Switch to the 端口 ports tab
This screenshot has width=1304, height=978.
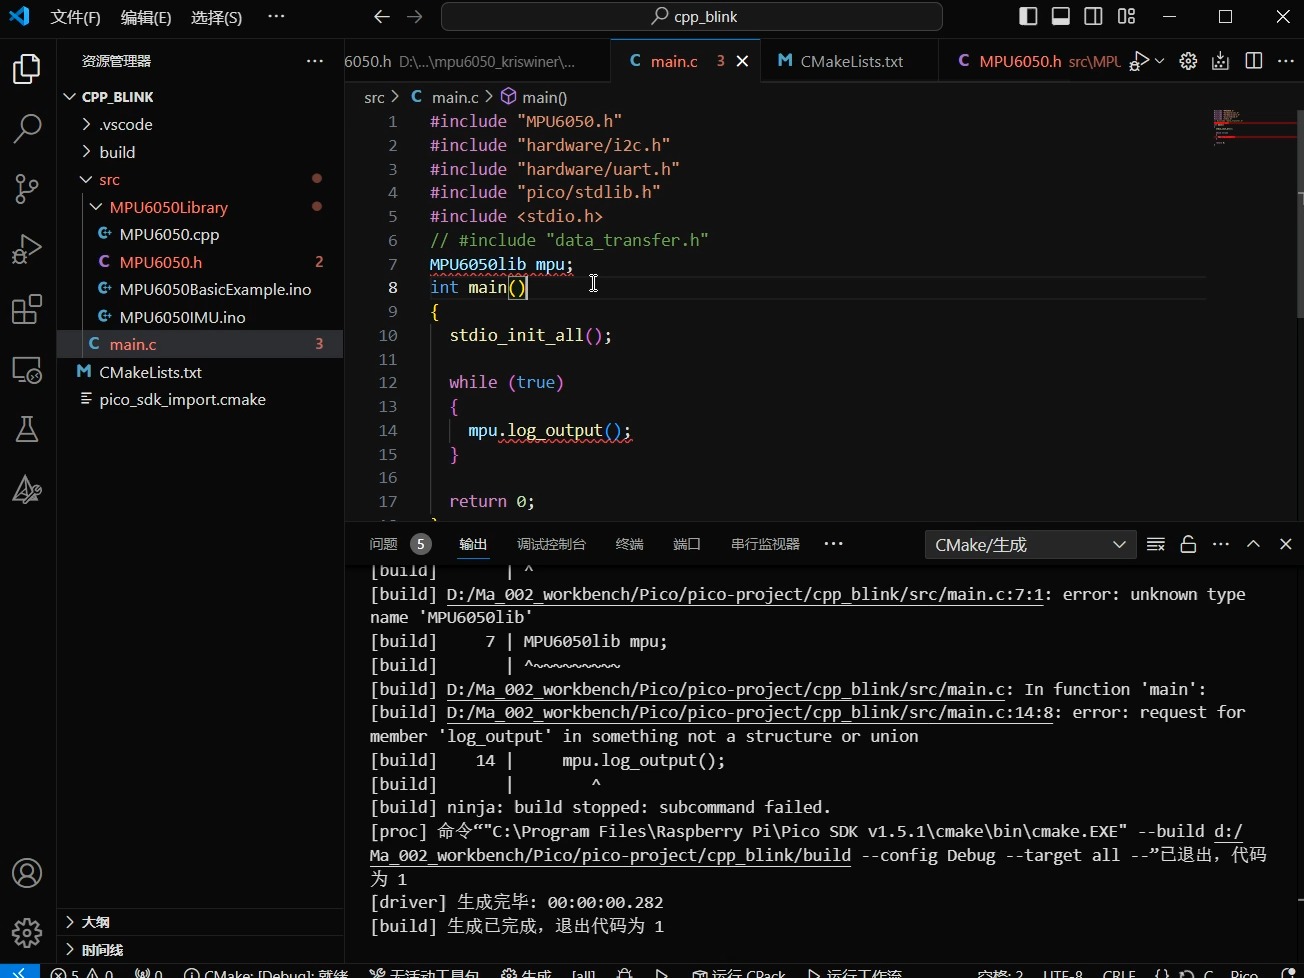pos(687,544)
